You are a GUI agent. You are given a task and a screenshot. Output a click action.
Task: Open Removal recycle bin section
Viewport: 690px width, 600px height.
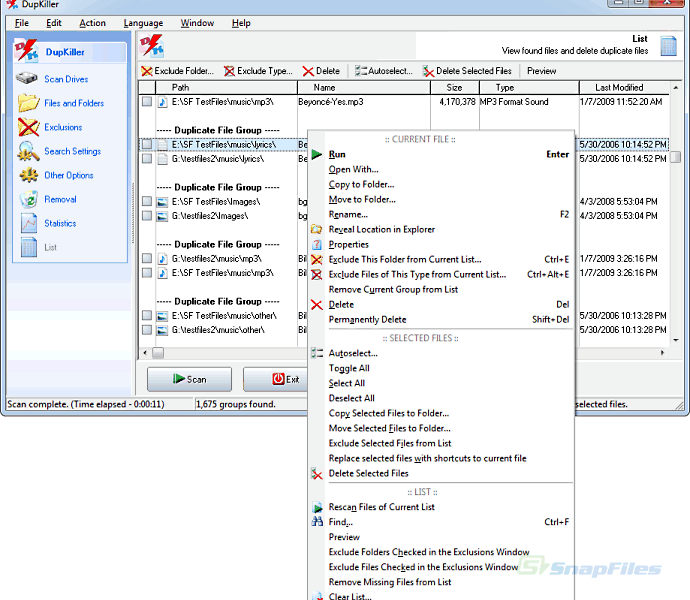(x=48, y=199)
